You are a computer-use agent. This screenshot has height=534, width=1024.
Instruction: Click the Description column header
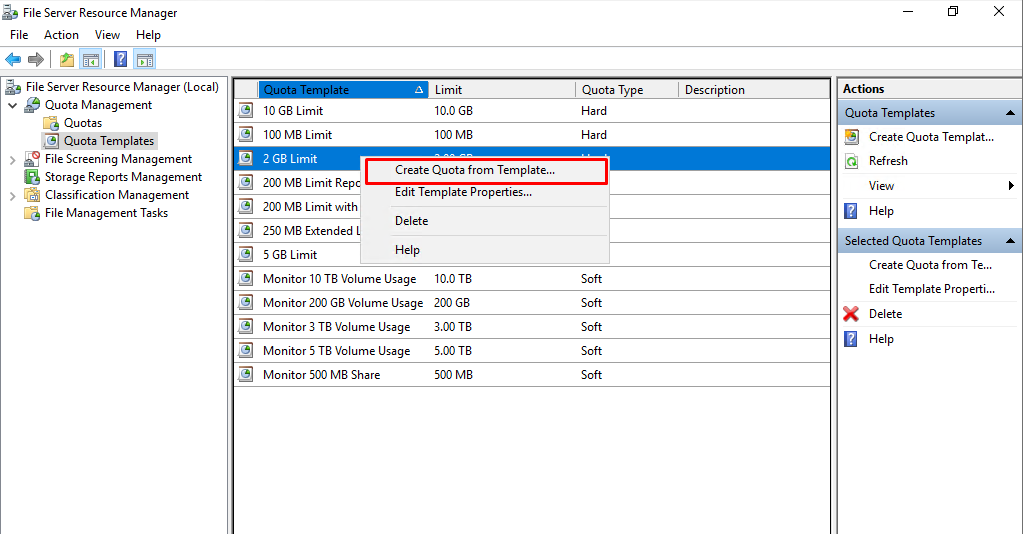[754, 89]
